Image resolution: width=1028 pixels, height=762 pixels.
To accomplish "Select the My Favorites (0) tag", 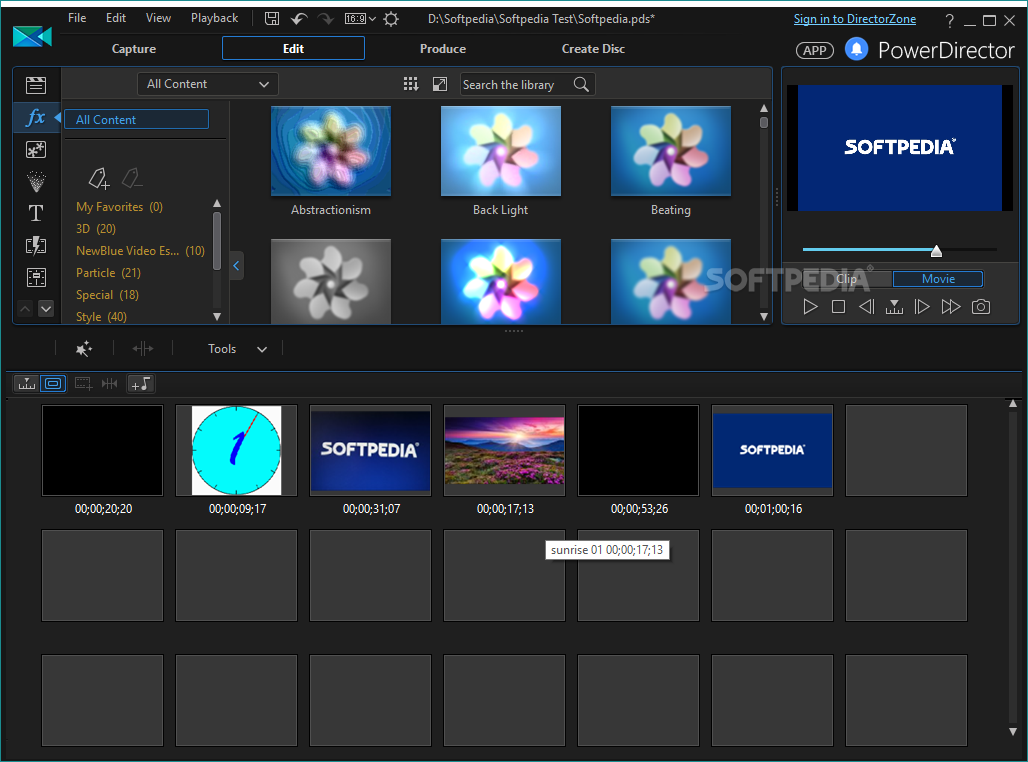I will point(119,207).
